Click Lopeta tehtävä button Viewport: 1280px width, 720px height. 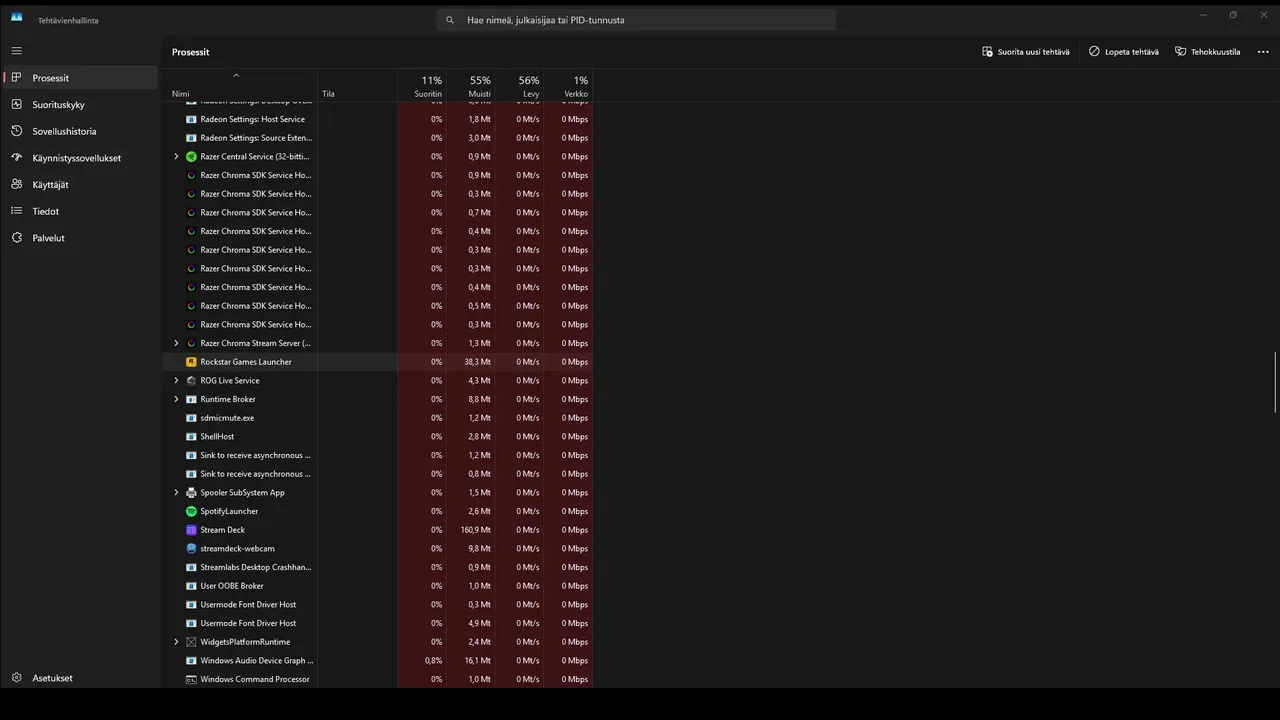click(x=1124, y=52)
